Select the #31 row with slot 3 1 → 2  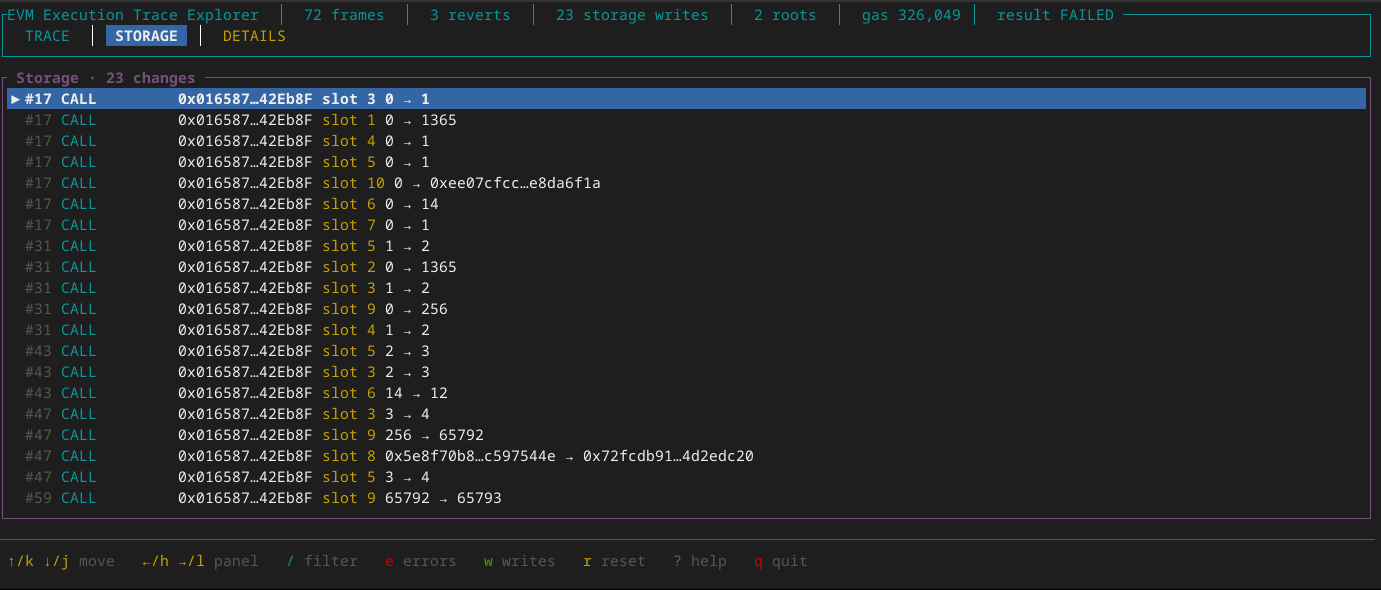tap(687, 288)
